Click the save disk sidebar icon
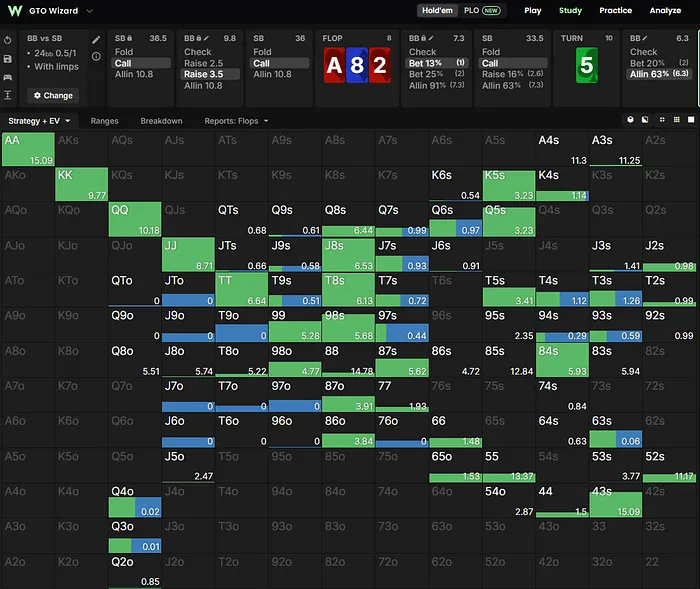 pos(8,59)
